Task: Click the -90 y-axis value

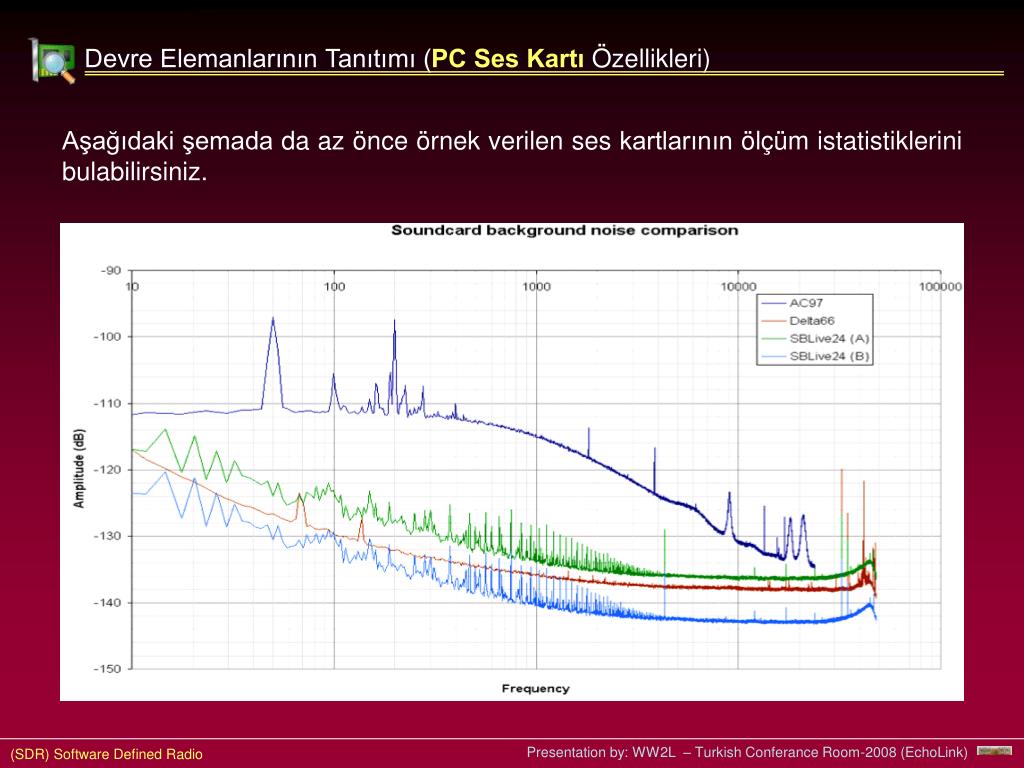Action: coord(111,270)
